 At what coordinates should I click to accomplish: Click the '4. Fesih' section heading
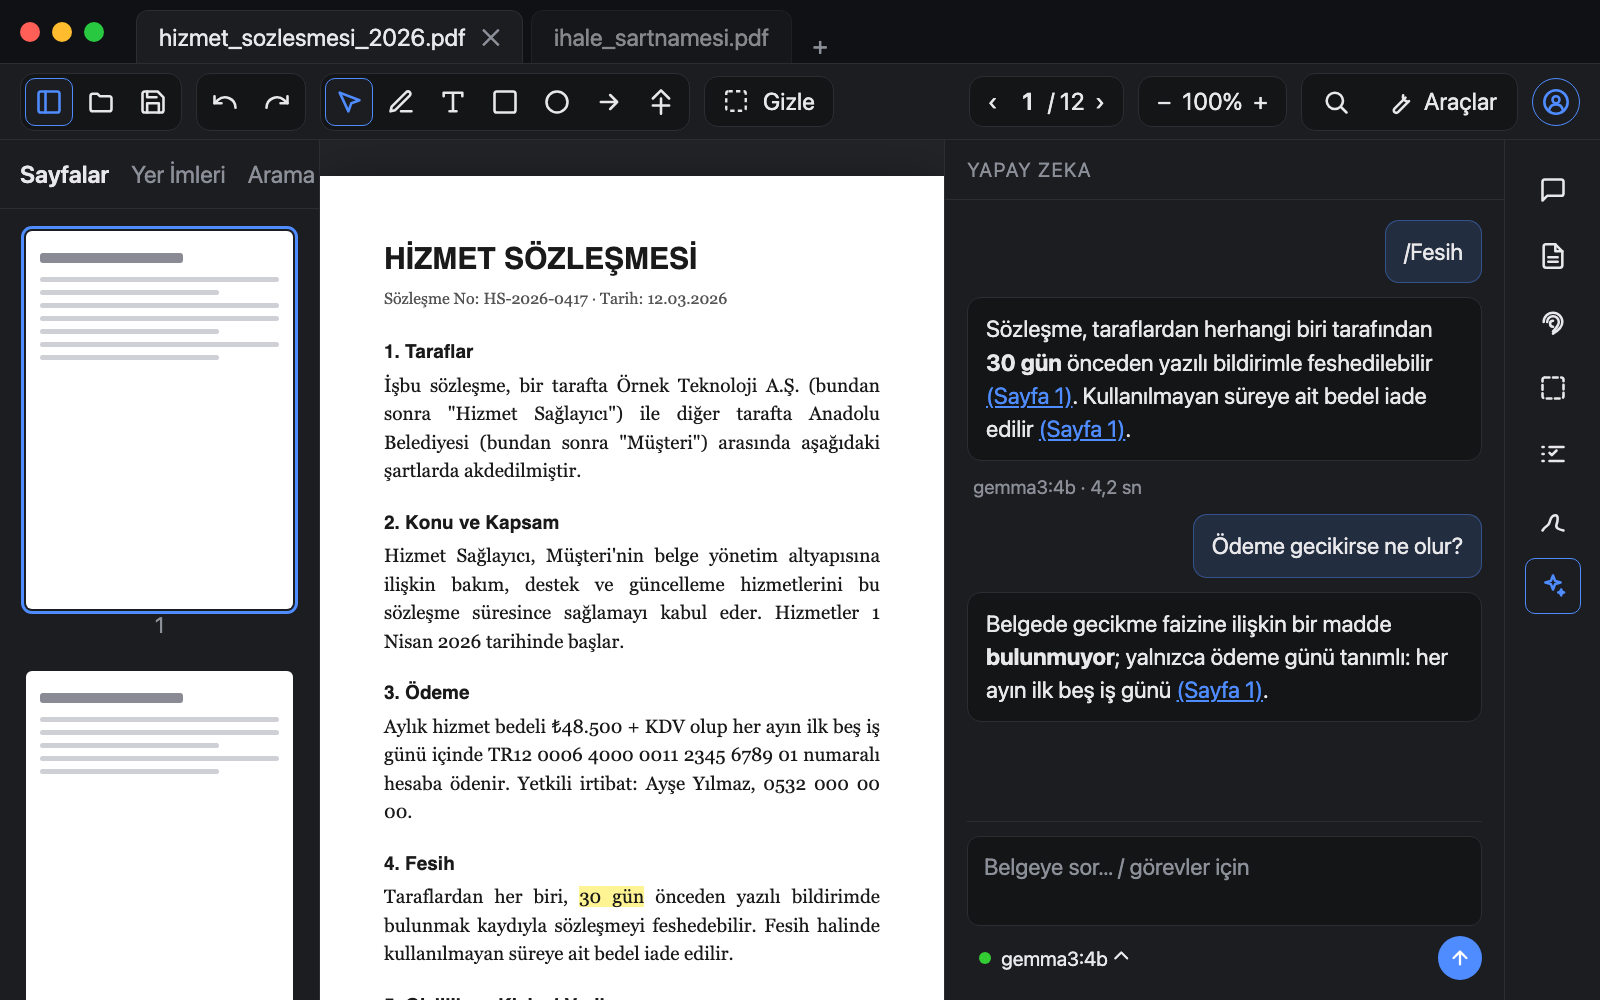click(419, 863)
